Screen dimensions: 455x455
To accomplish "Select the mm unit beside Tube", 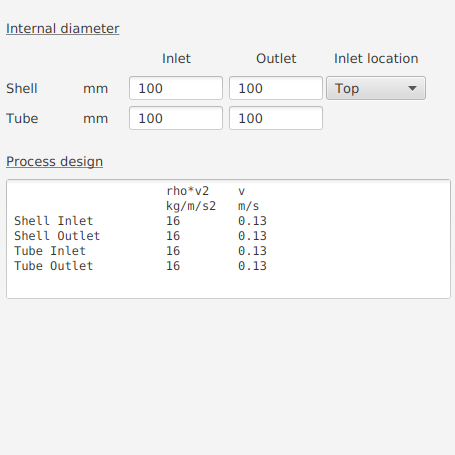I will 95,119.
